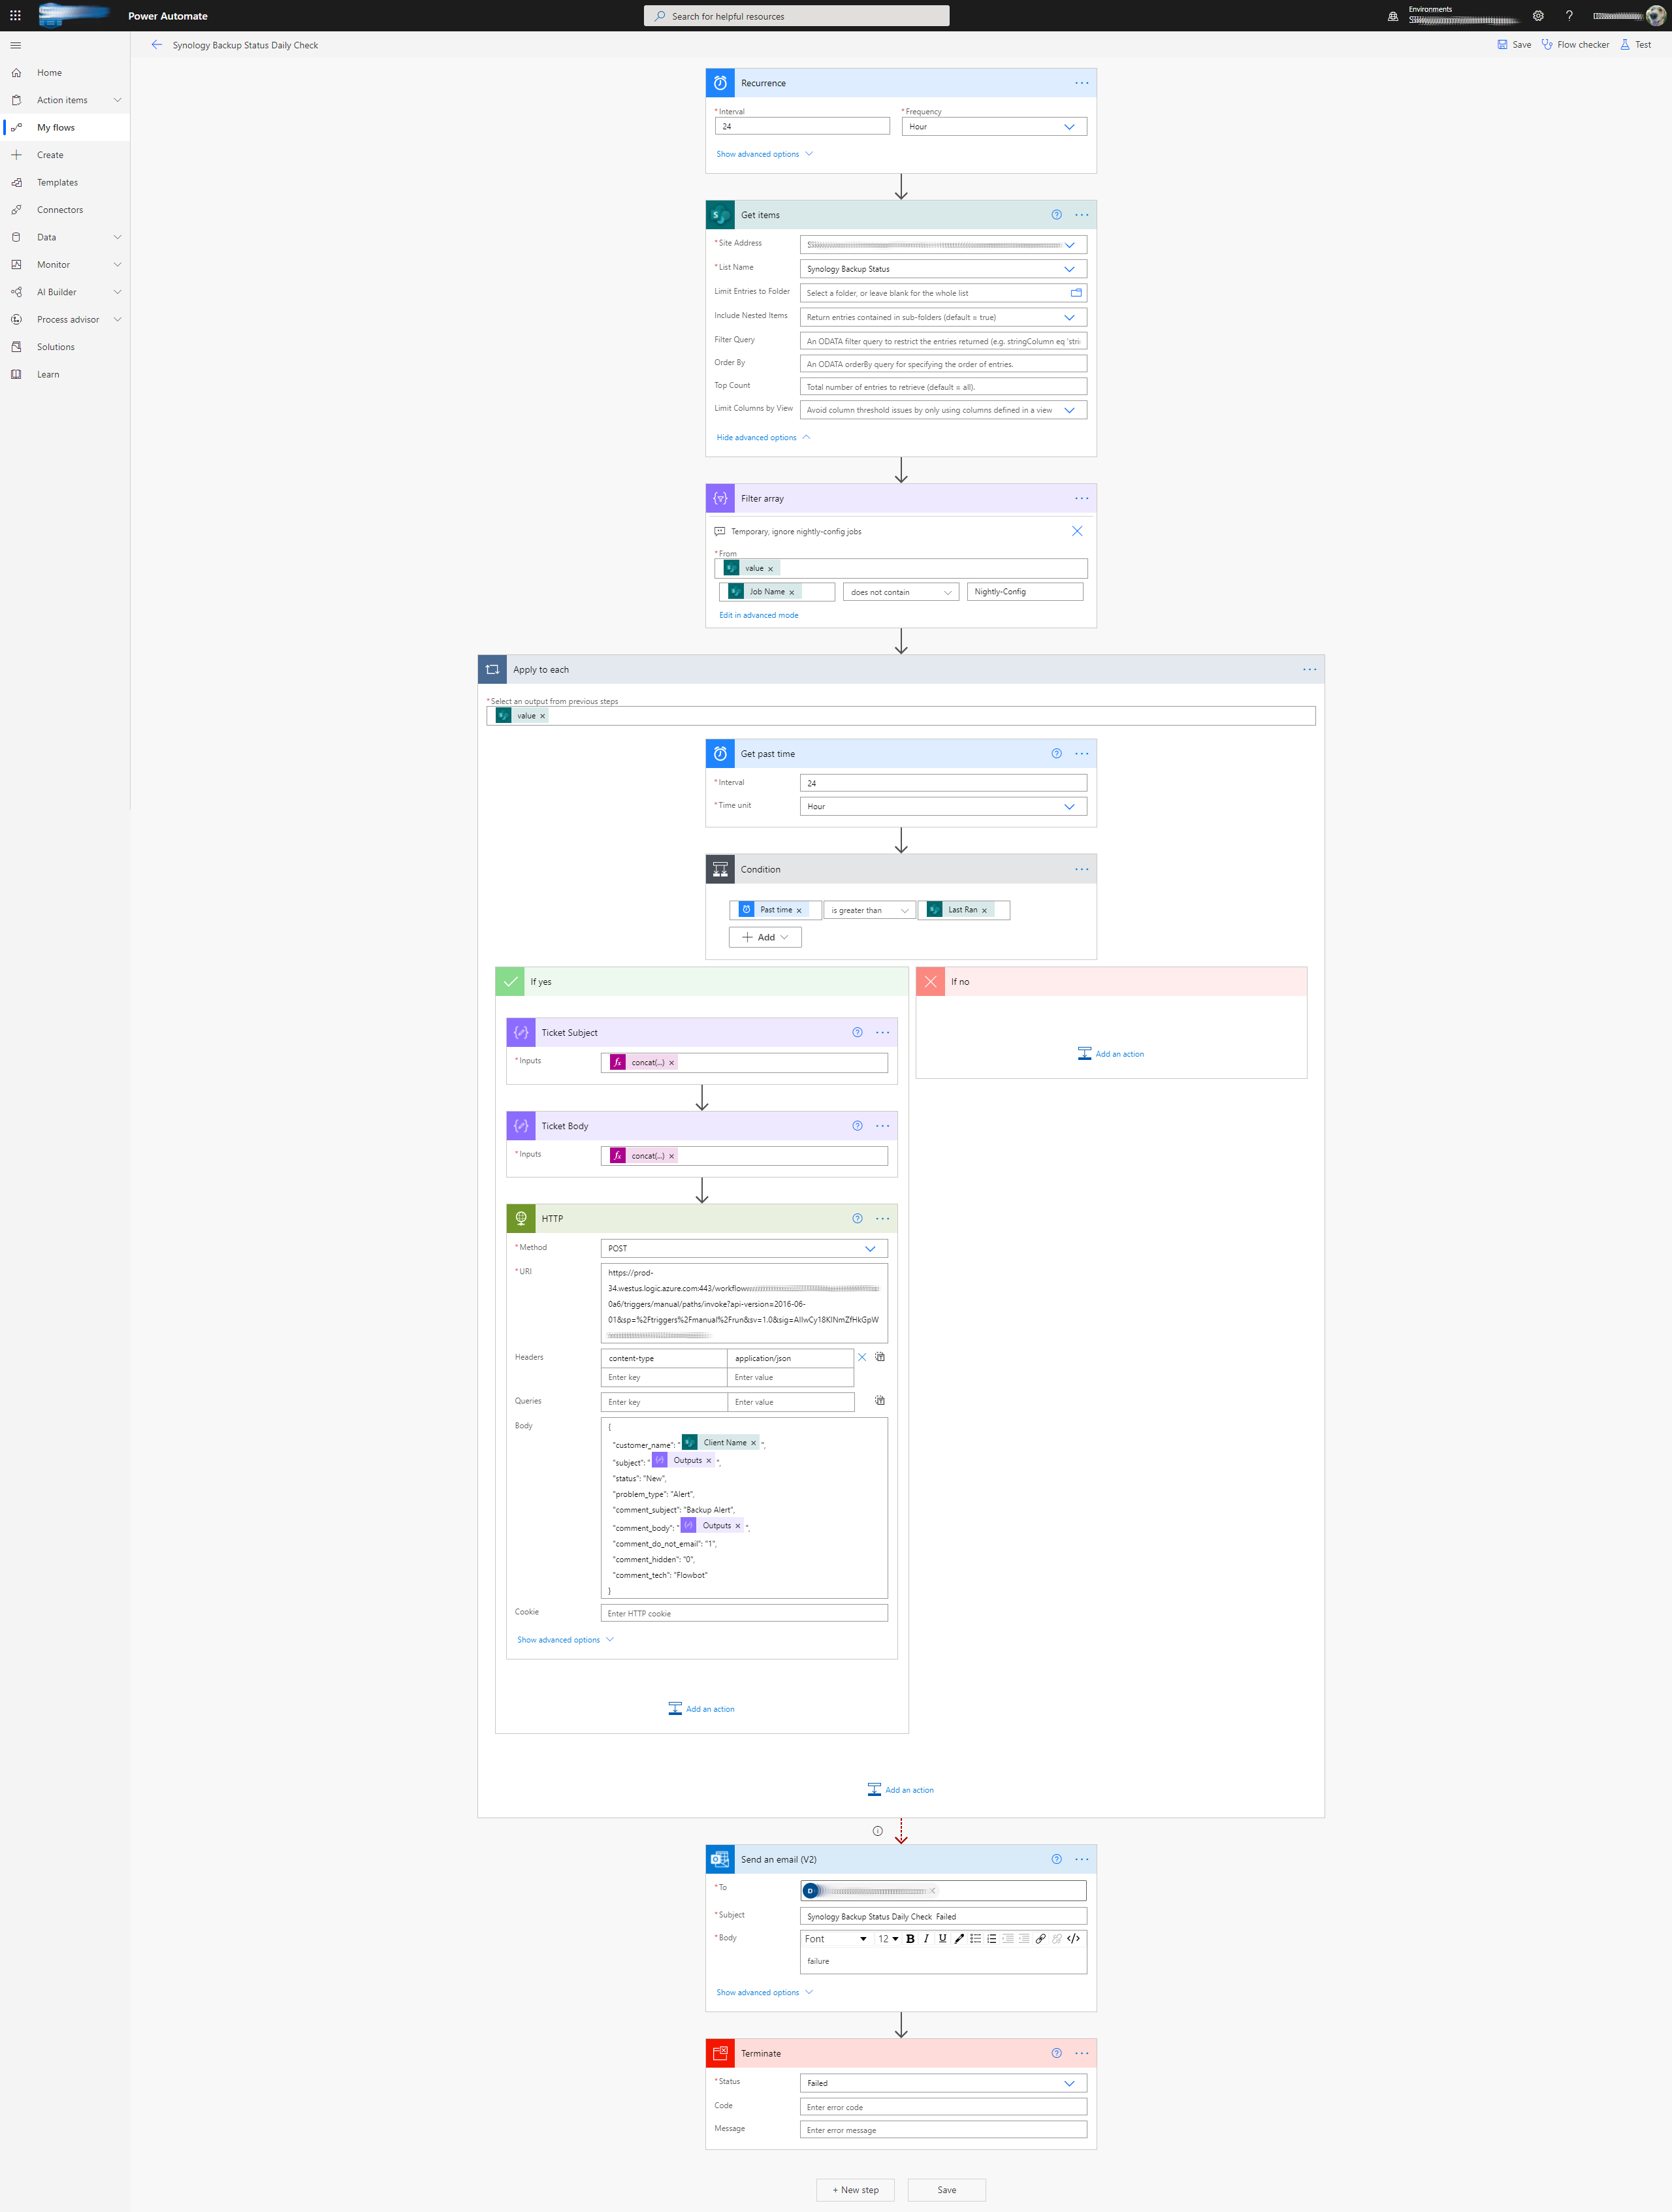Open Connectors from the left sidebar

60,209
